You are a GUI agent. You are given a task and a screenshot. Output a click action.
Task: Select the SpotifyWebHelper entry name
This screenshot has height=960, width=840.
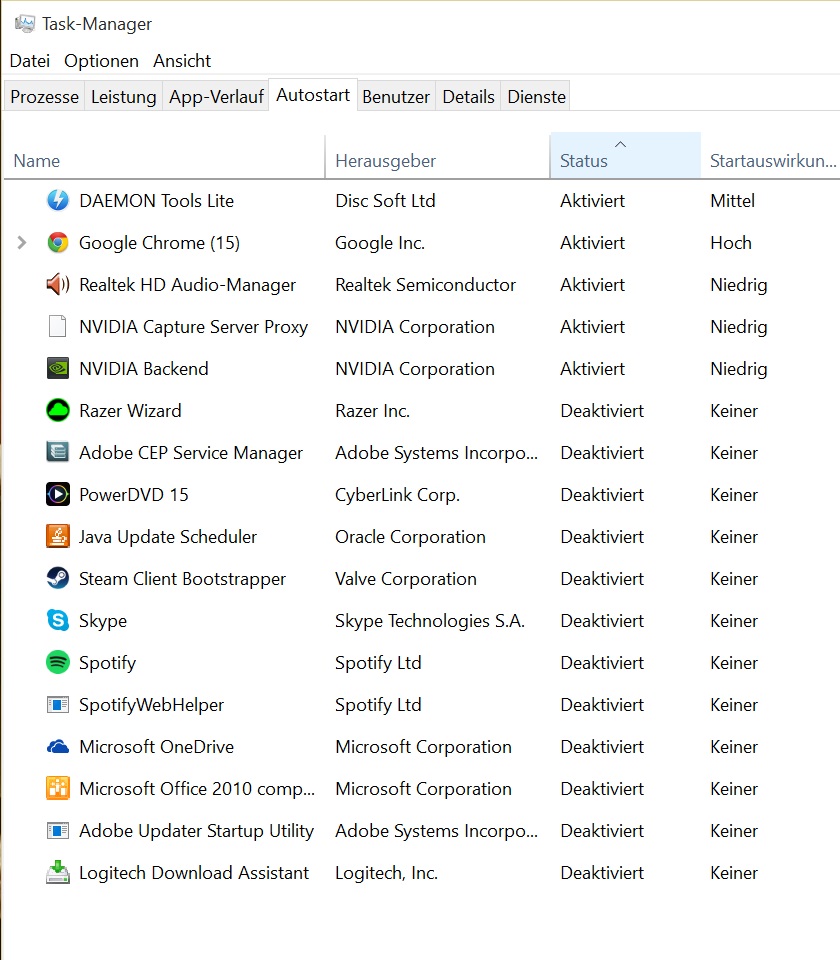151,705
